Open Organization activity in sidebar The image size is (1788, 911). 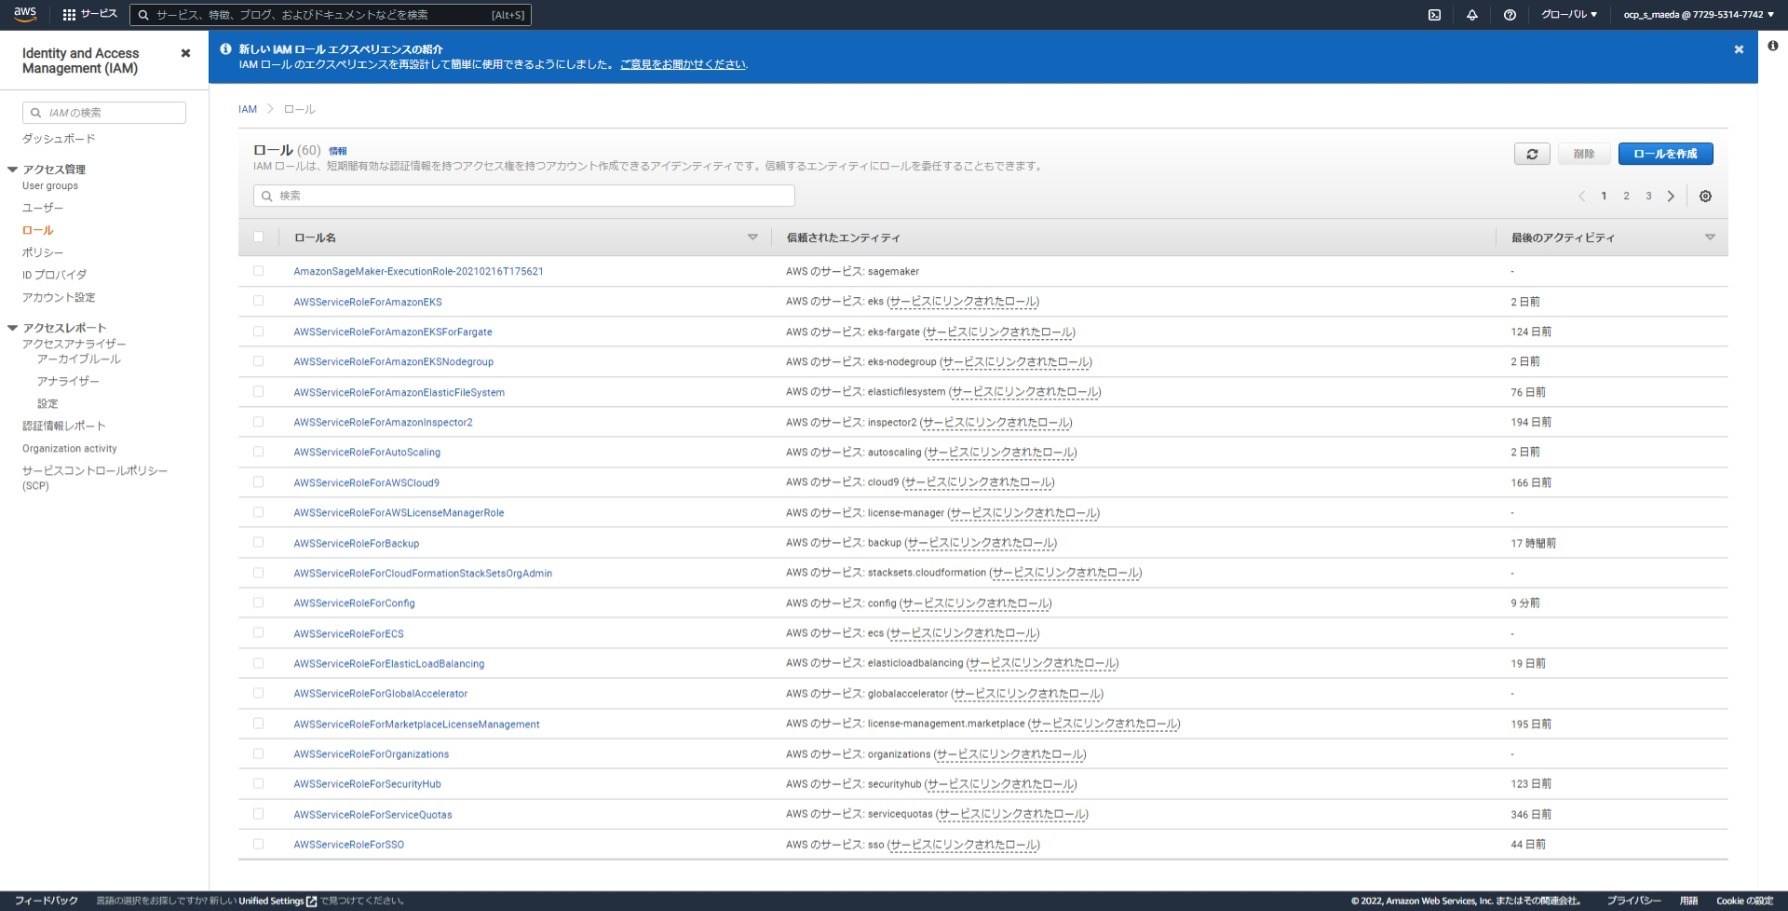pos(70,449)
